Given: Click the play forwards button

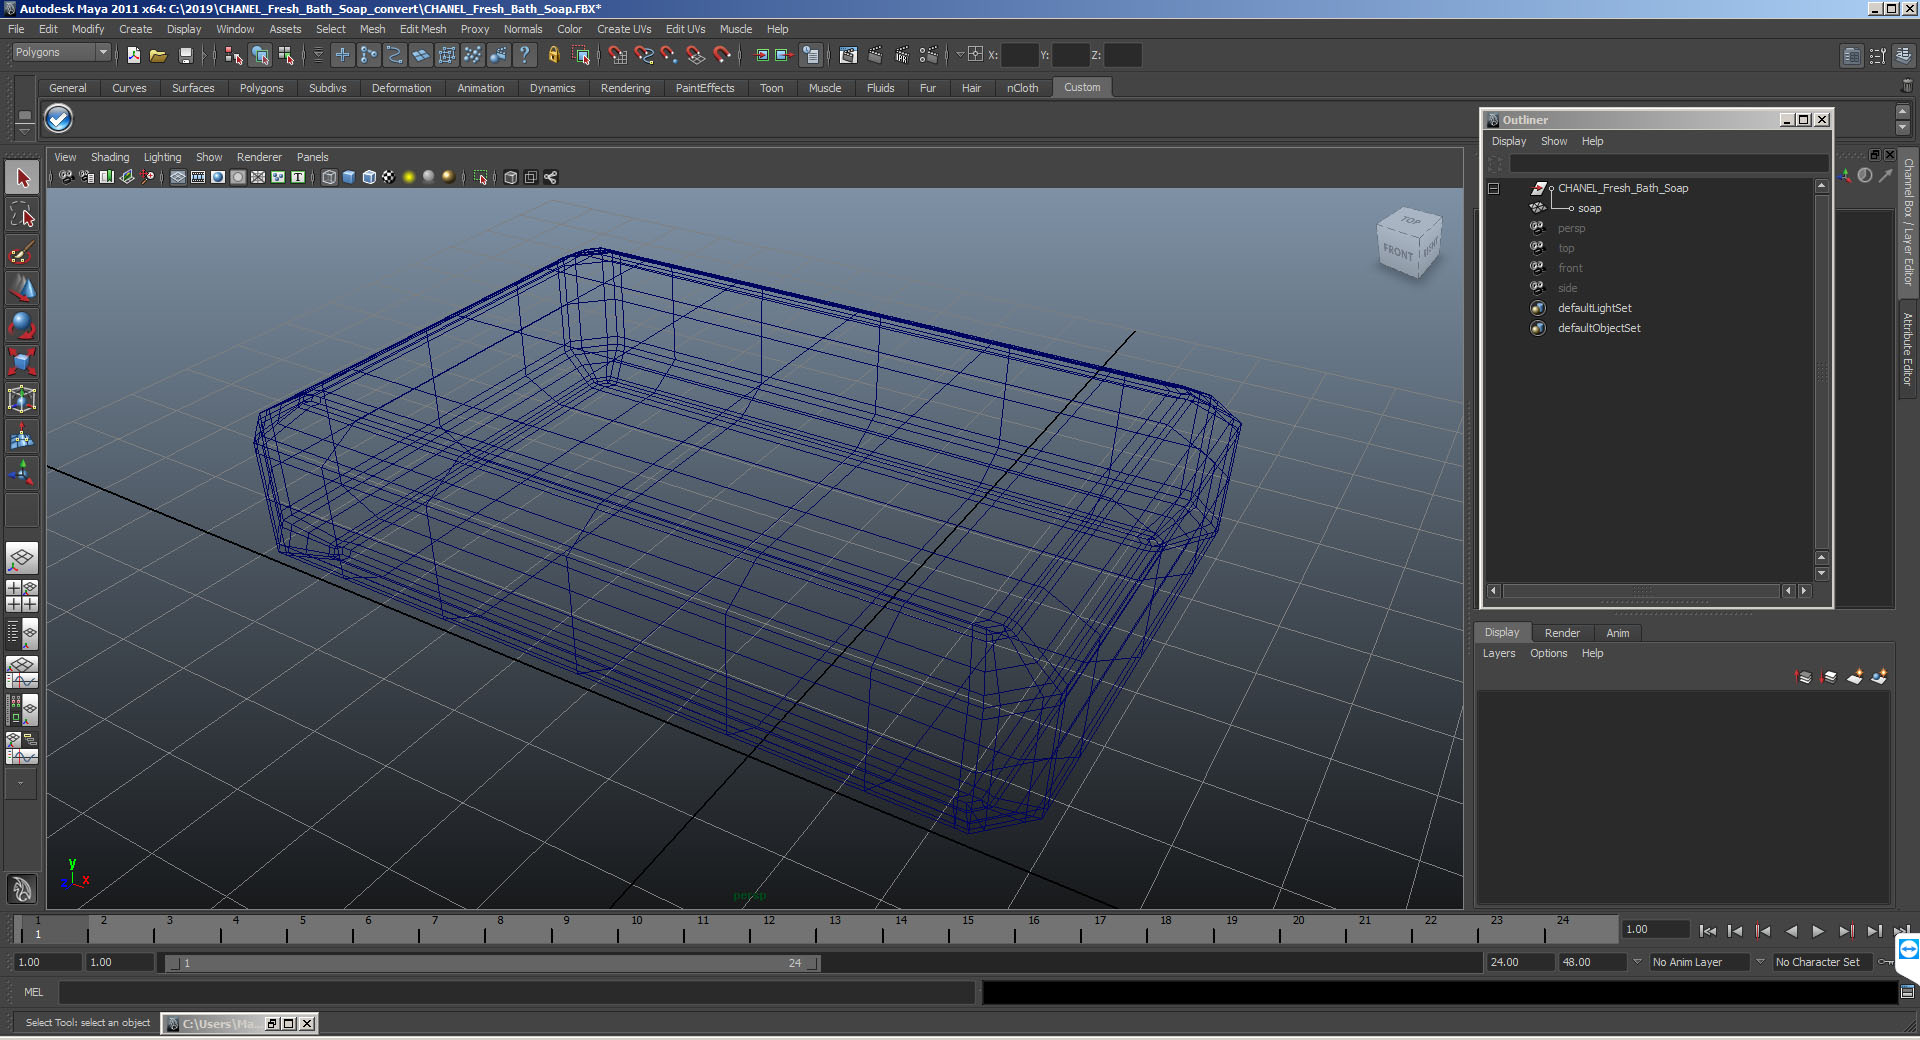Looking at the screenshot, I should [1818, 931].
